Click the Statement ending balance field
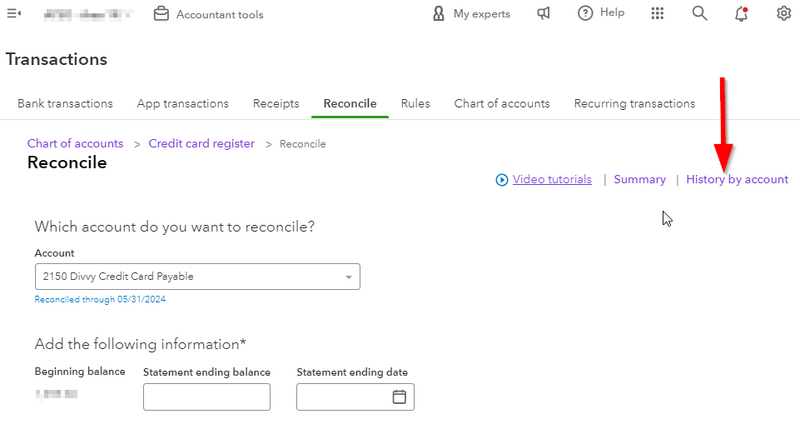Screen dimensions: 800x424 coord(207,397)
